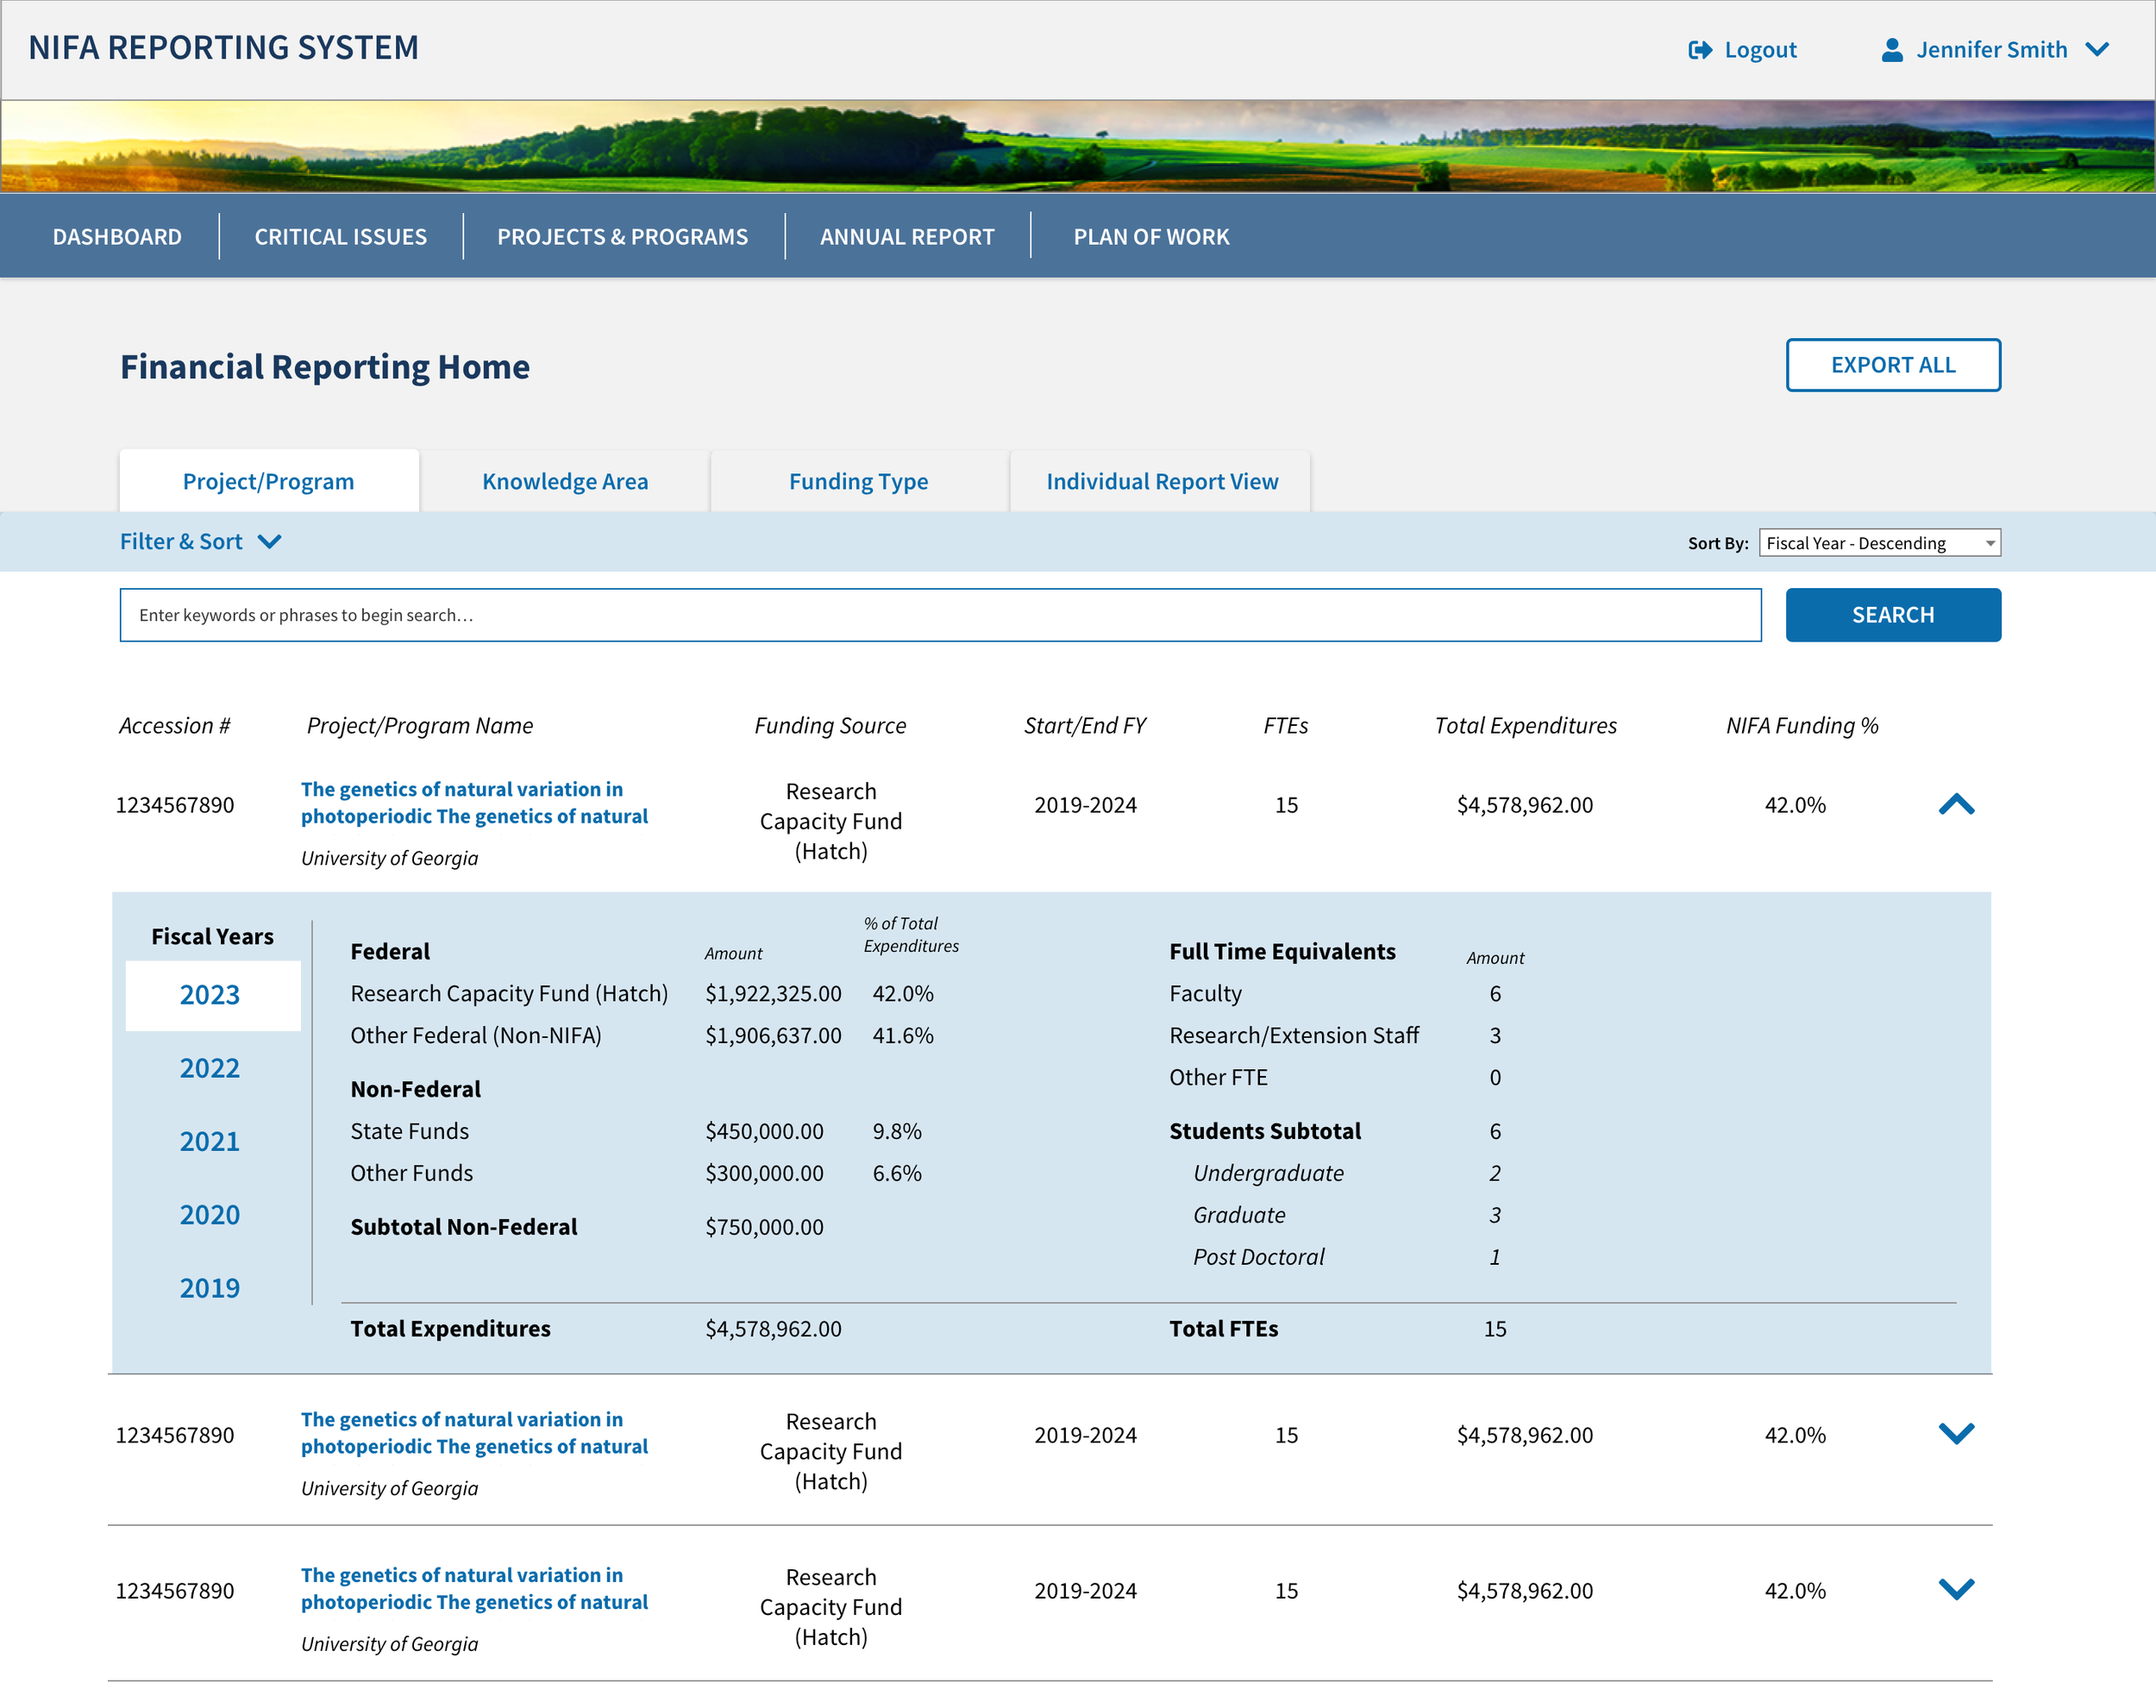The height and width of the screenshot is (1708, 2156).
Task: Click the keyword search input field
Action: (939, 615)
